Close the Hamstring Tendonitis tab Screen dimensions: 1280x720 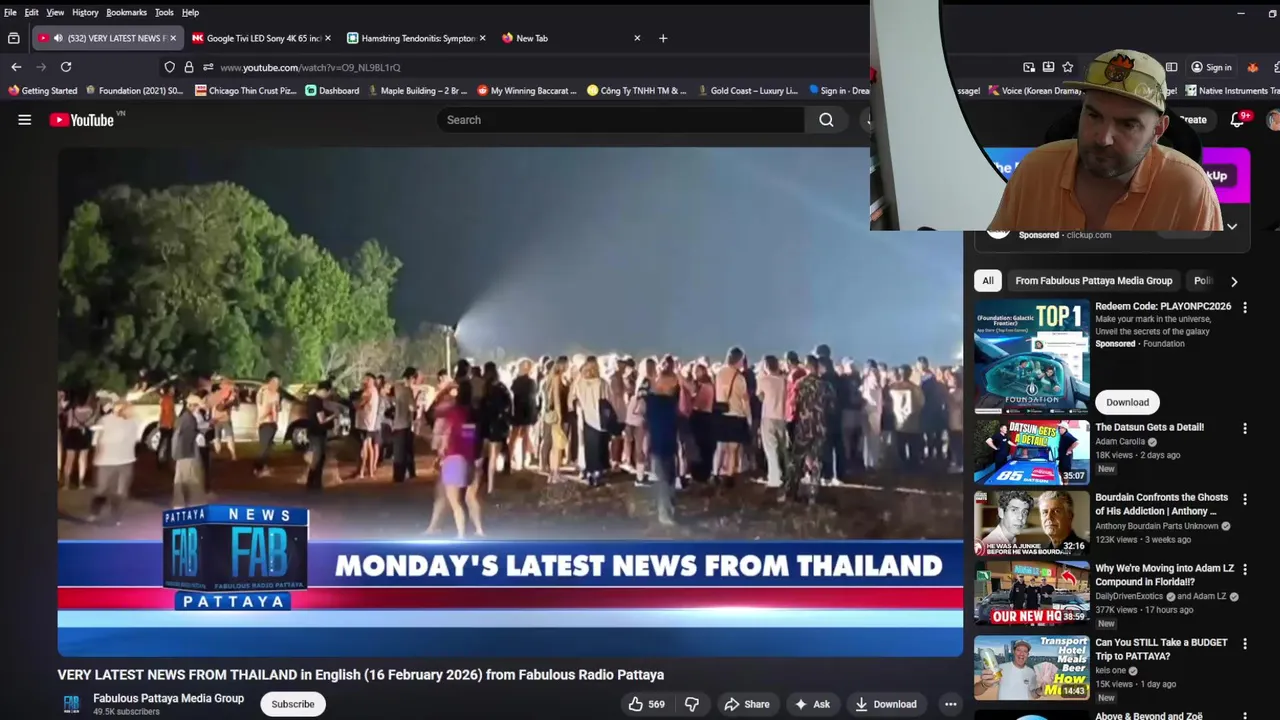pyautogui.click(x=482, y=38)
